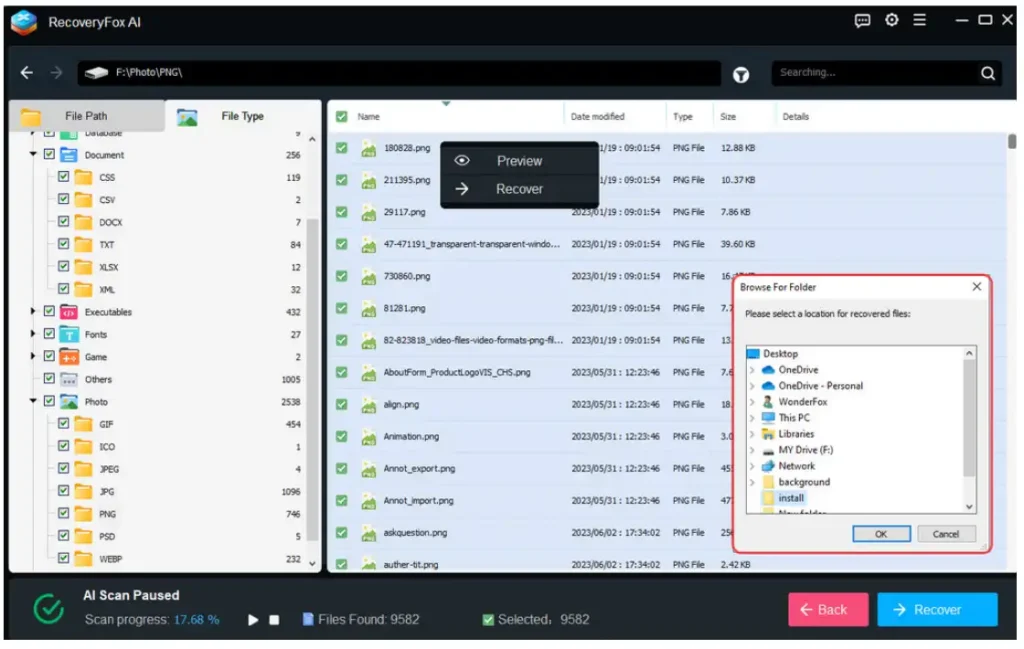Toggle the CSS folder checkbox
The height and width of the screenshot is (649, 1024).
pos(63,177)
